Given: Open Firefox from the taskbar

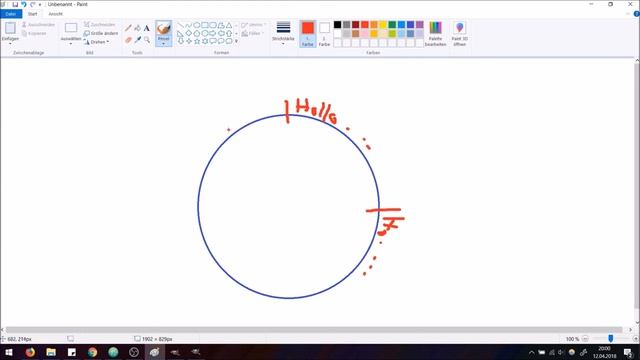Looking at the screenshot, I should [30, 352].
